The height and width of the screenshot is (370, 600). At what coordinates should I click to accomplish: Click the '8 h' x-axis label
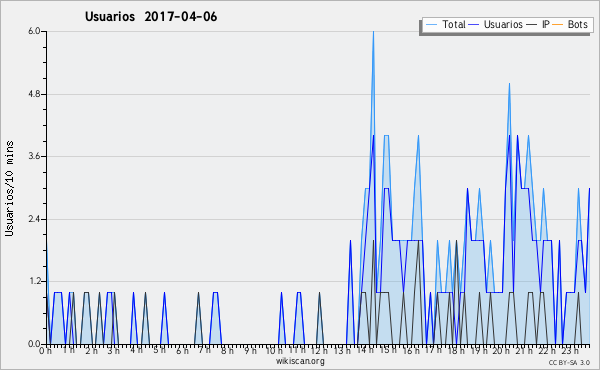click(227, 351)
